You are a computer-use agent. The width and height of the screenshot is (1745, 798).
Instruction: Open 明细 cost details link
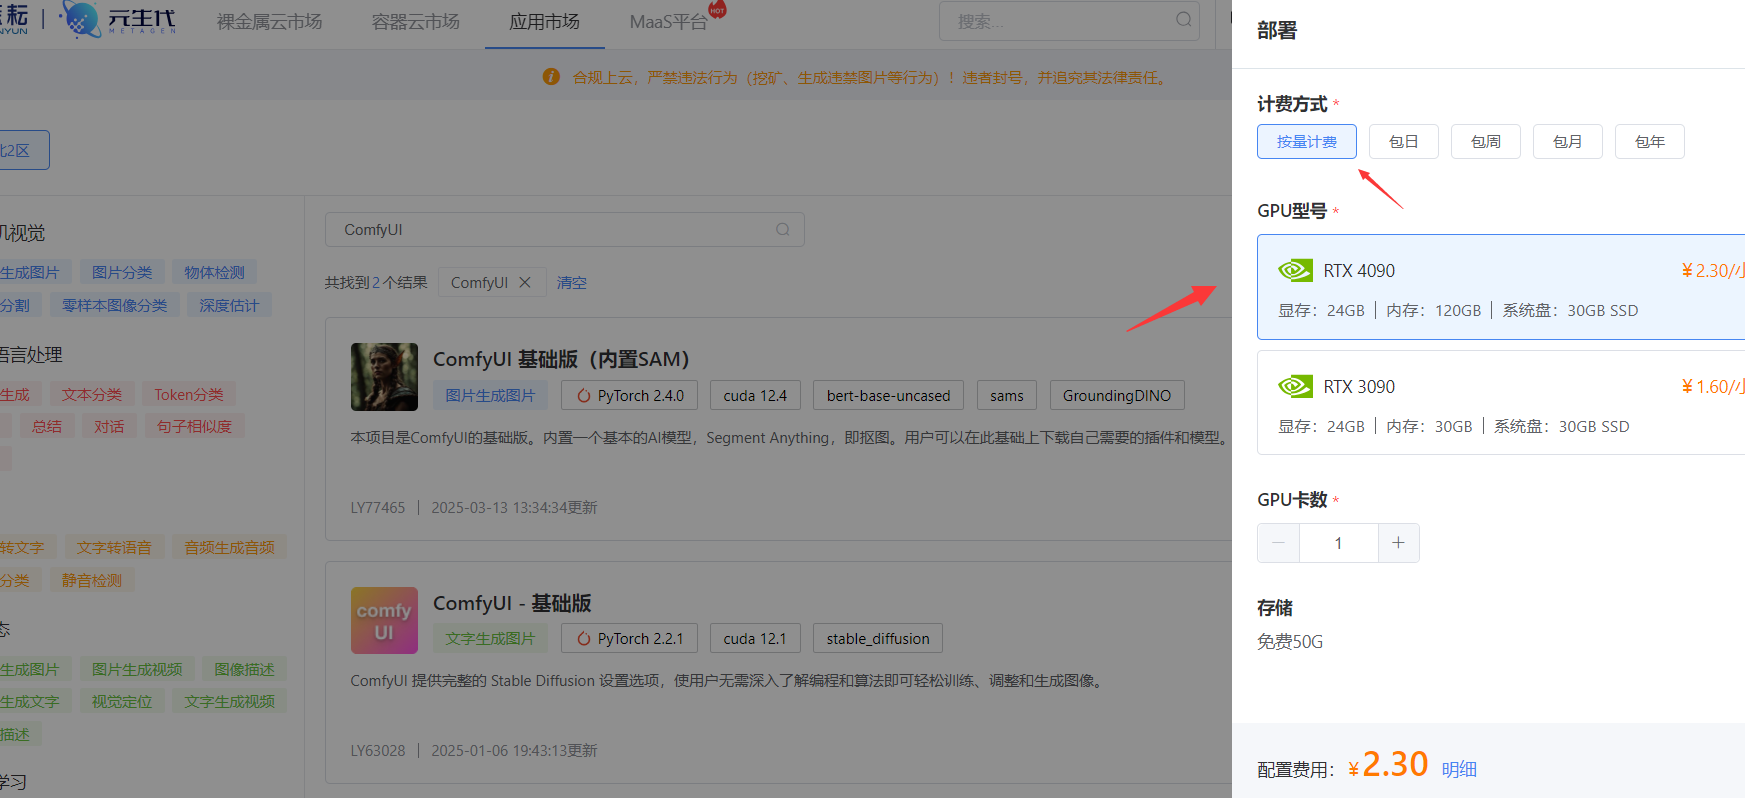pos(1459,769)
